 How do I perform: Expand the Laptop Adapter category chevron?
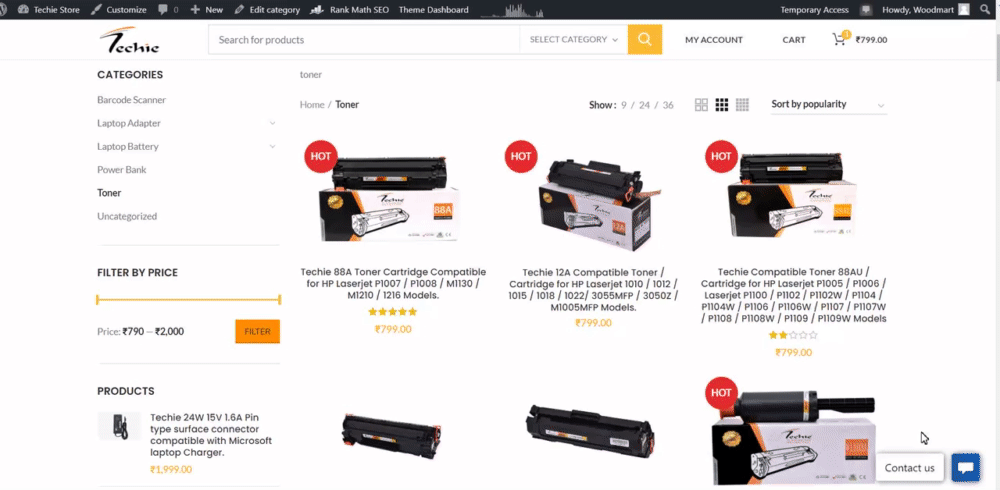tap(272, 123)
